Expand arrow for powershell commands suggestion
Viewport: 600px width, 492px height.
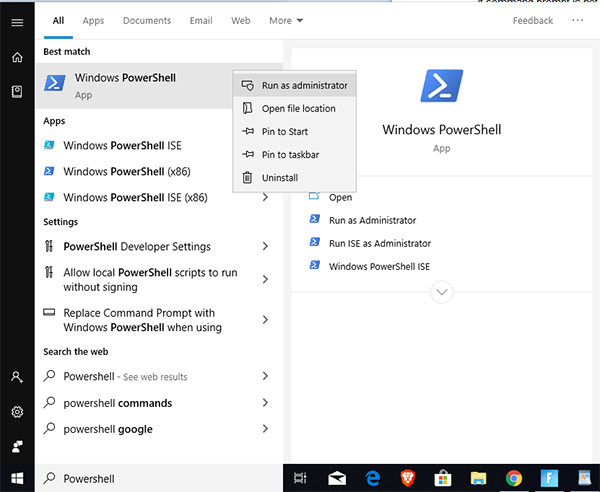[265, 402]
